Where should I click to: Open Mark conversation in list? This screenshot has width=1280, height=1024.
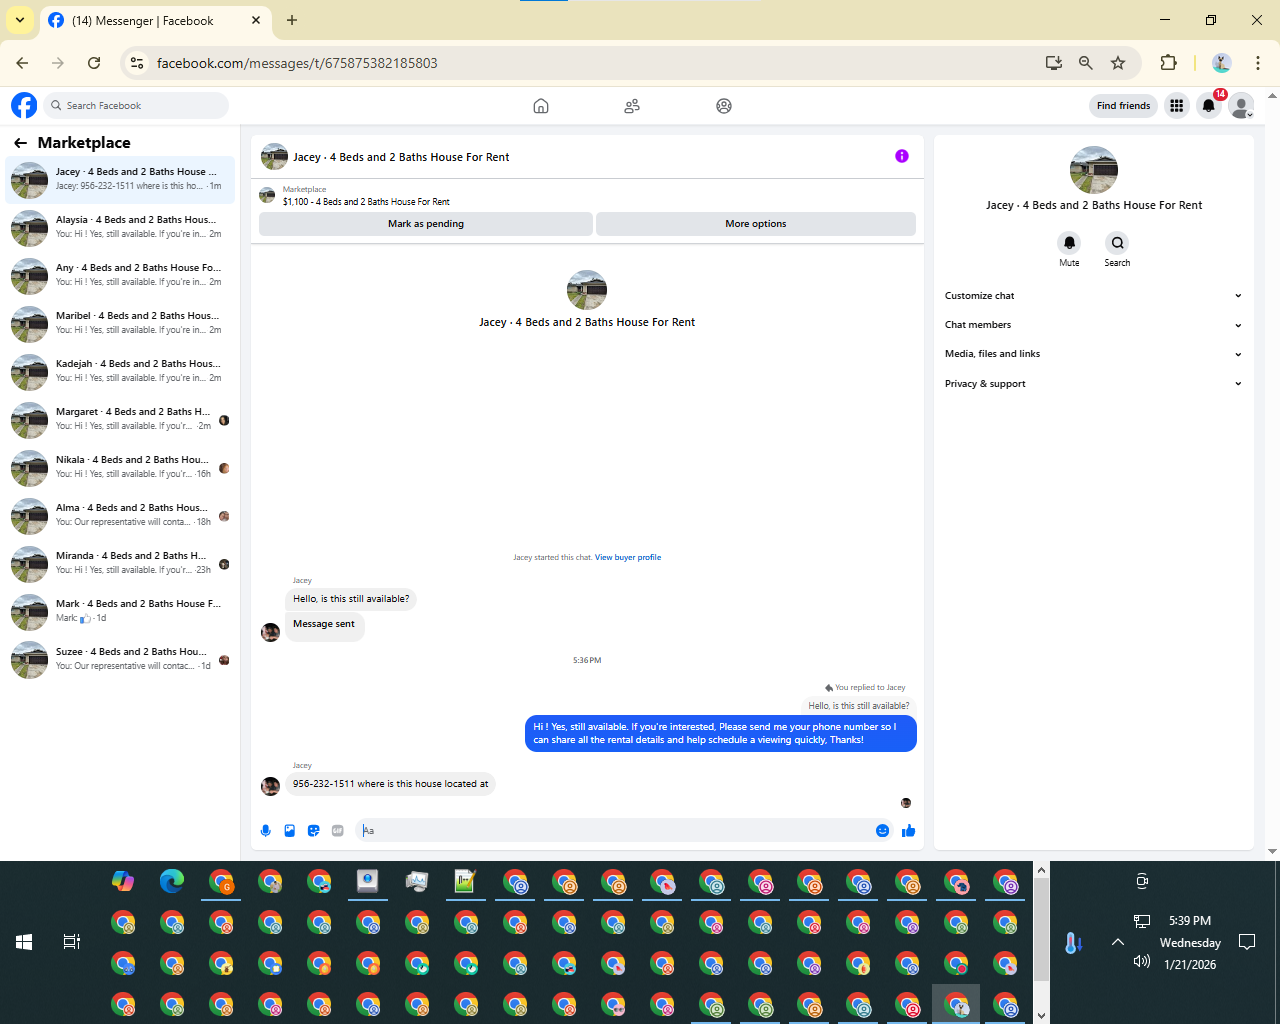[120, 612]
